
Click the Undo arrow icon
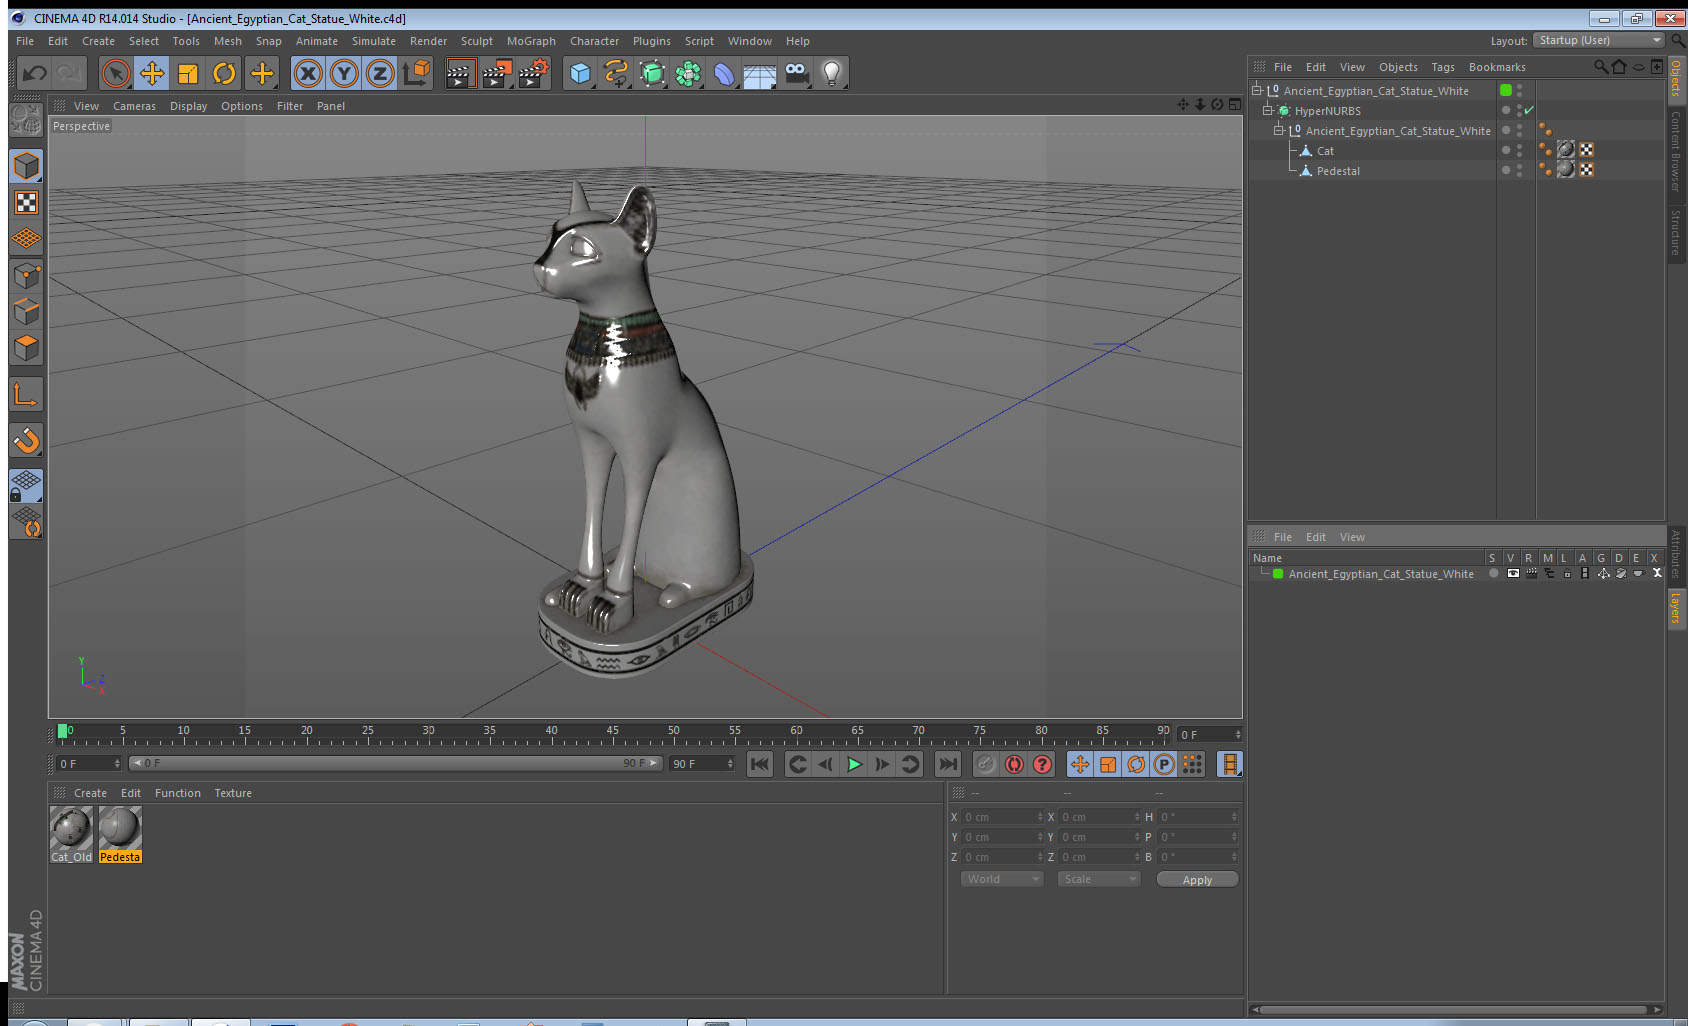pyautogui.click(x=35, y=73)
